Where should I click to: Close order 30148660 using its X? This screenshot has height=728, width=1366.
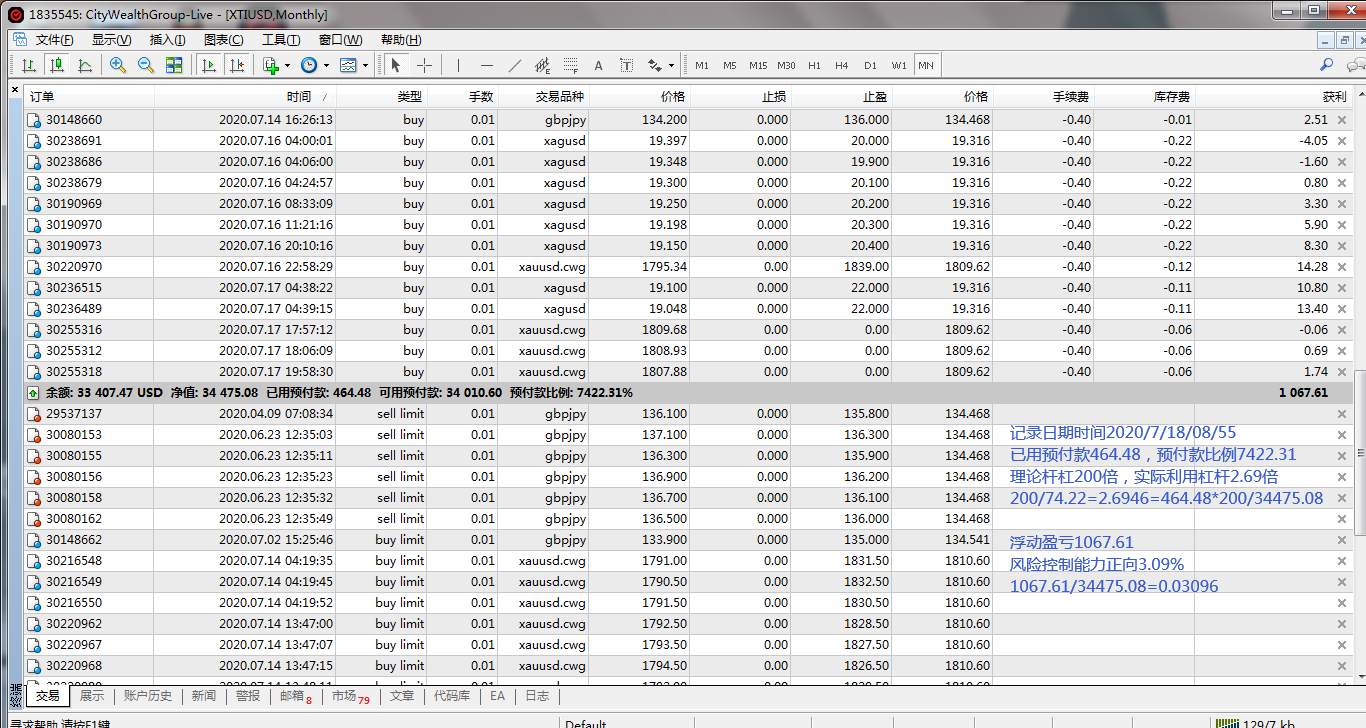click(1342, 120)
